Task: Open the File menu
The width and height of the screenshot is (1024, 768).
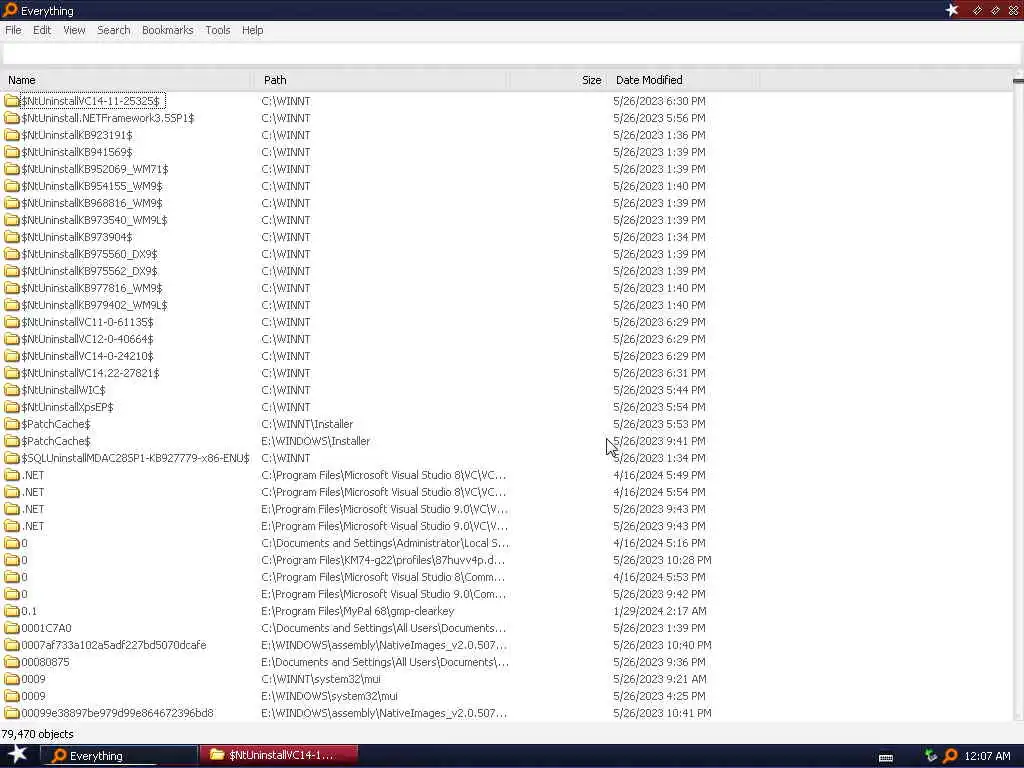Action: 13,30
